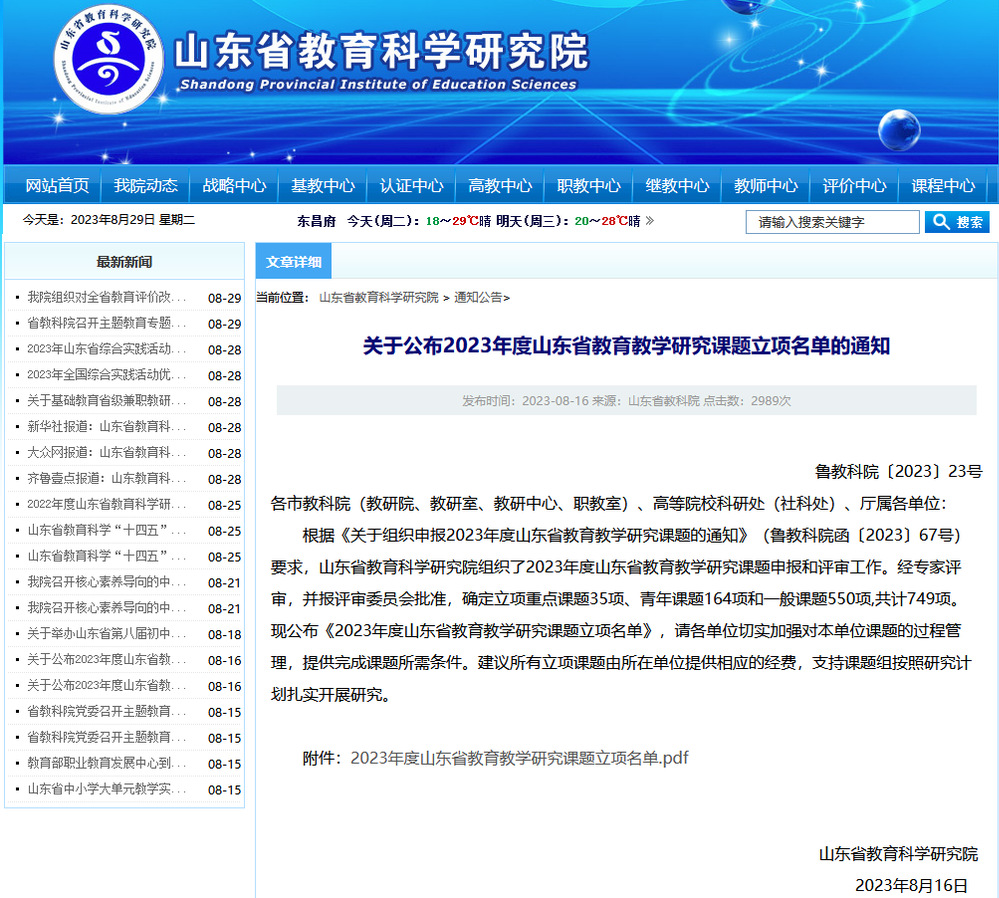The image size is (999, 898).
Task: Click today's date 2023年8月29日 星期二
Action: point(109,220)
